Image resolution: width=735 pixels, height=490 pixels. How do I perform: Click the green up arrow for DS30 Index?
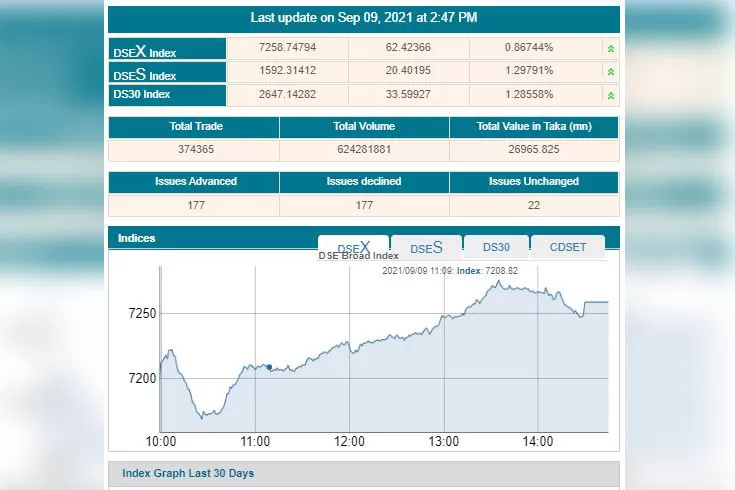[611, 96]
